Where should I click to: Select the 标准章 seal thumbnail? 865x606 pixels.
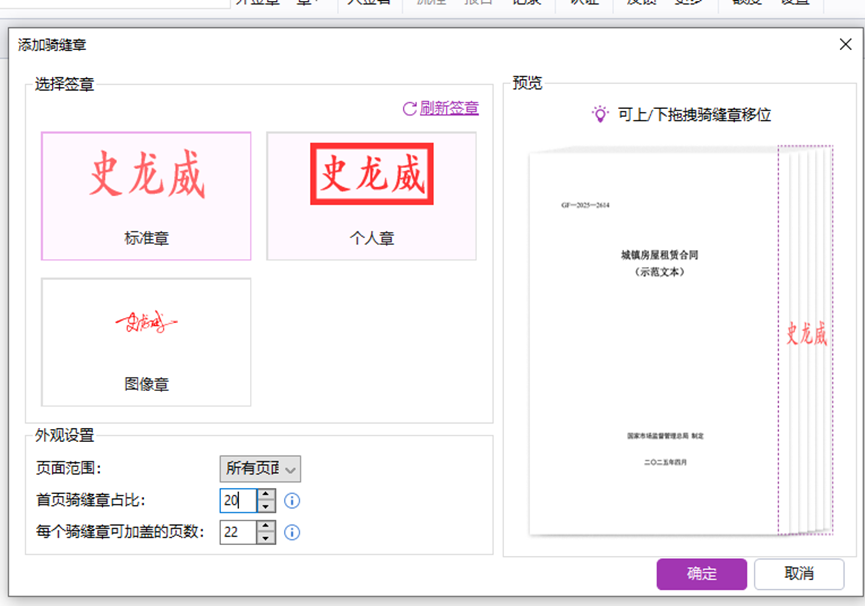146,195
